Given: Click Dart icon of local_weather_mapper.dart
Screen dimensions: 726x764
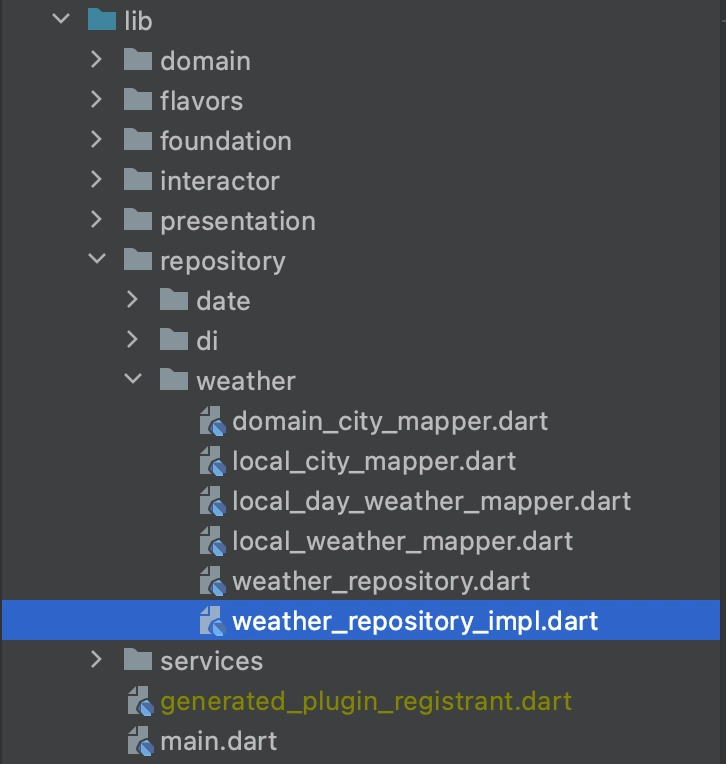Looking at the screenshot, I should (x=212, y=541).
